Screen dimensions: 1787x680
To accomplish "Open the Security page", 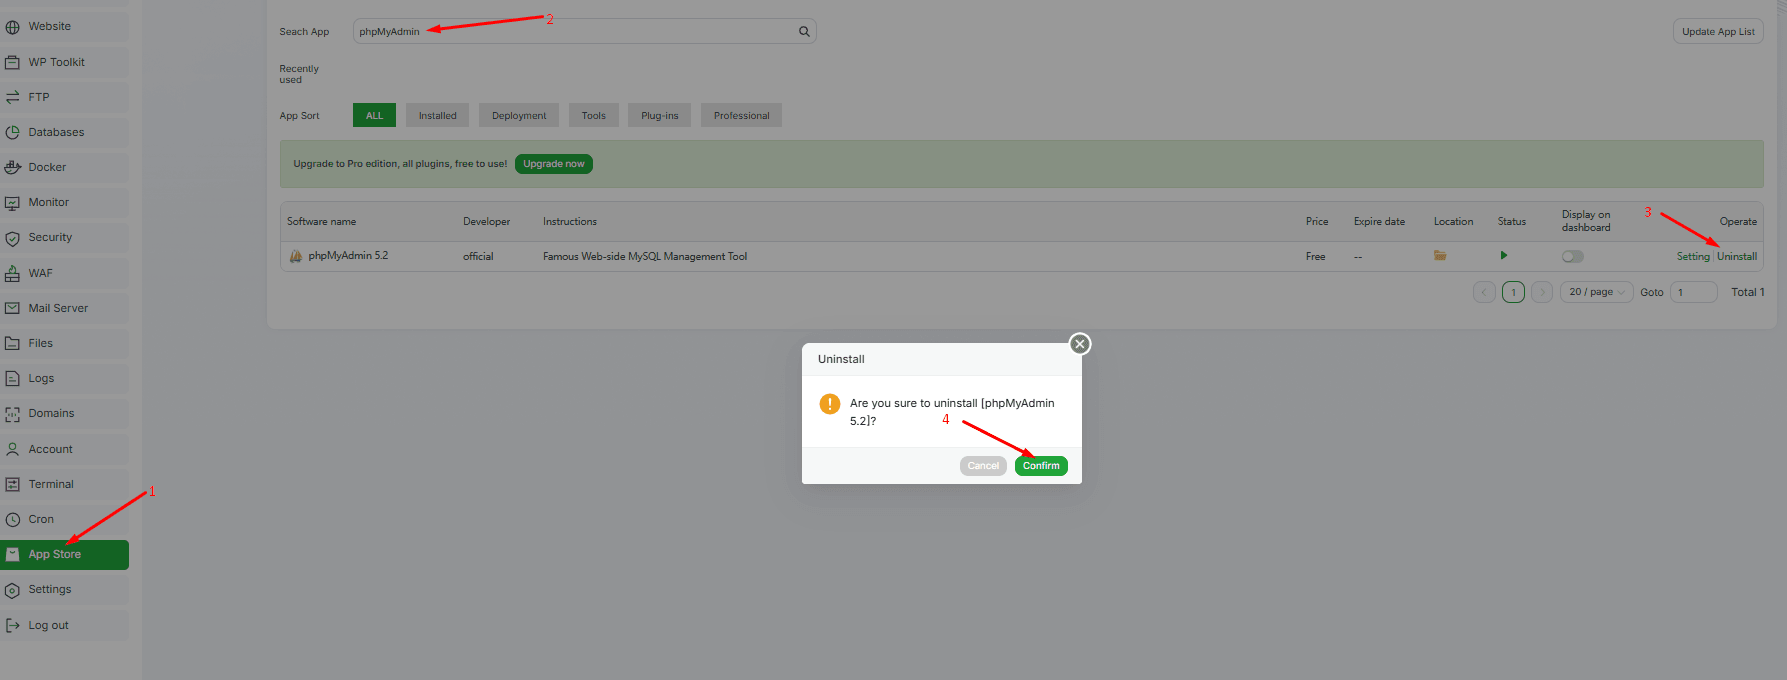I will click(50, 237).
